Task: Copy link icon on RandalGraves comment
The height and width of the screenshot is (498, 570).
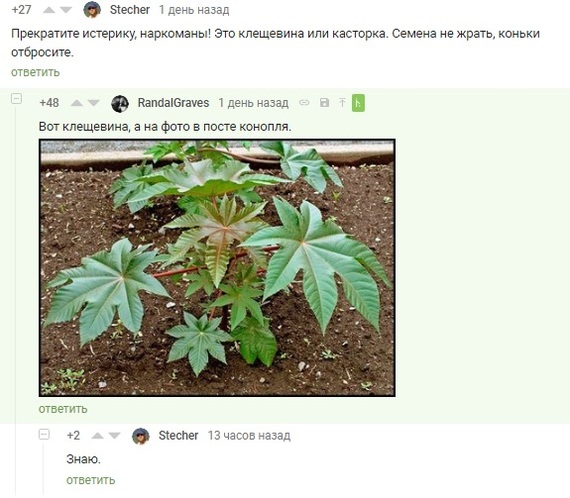Action: click(304, 103)
